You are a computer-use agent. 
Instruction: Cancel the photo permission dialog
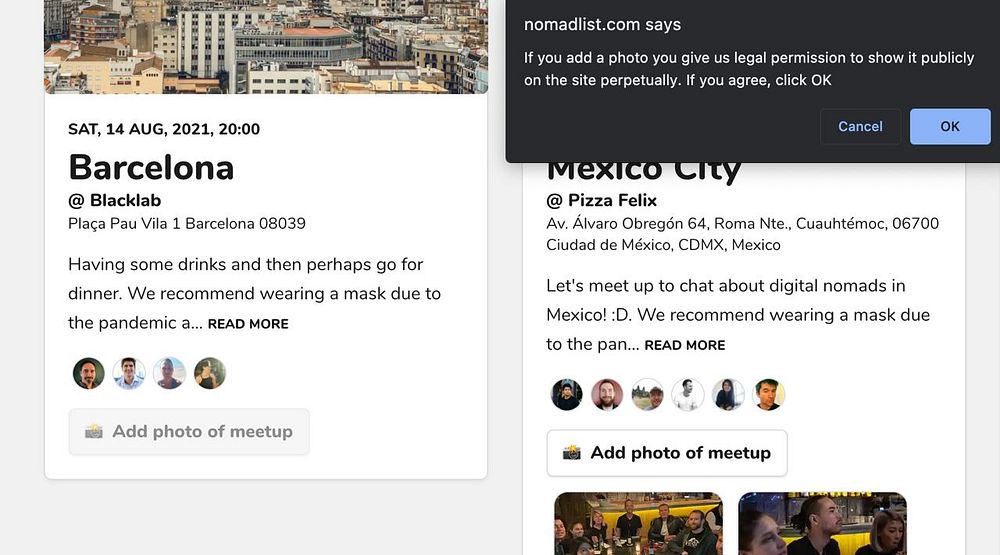point(860,126)
